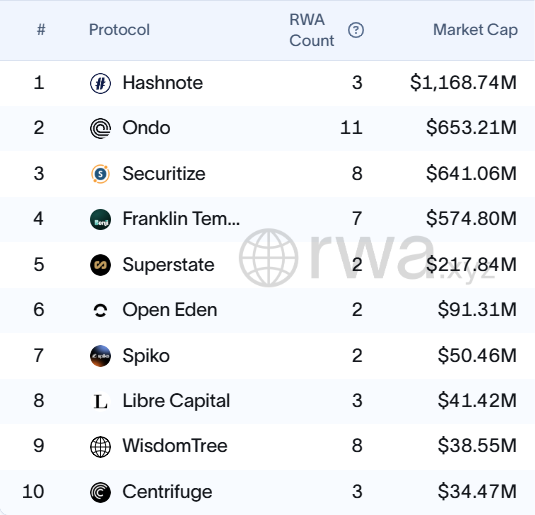Click the Open Eden logo icon

pos(100,310)
